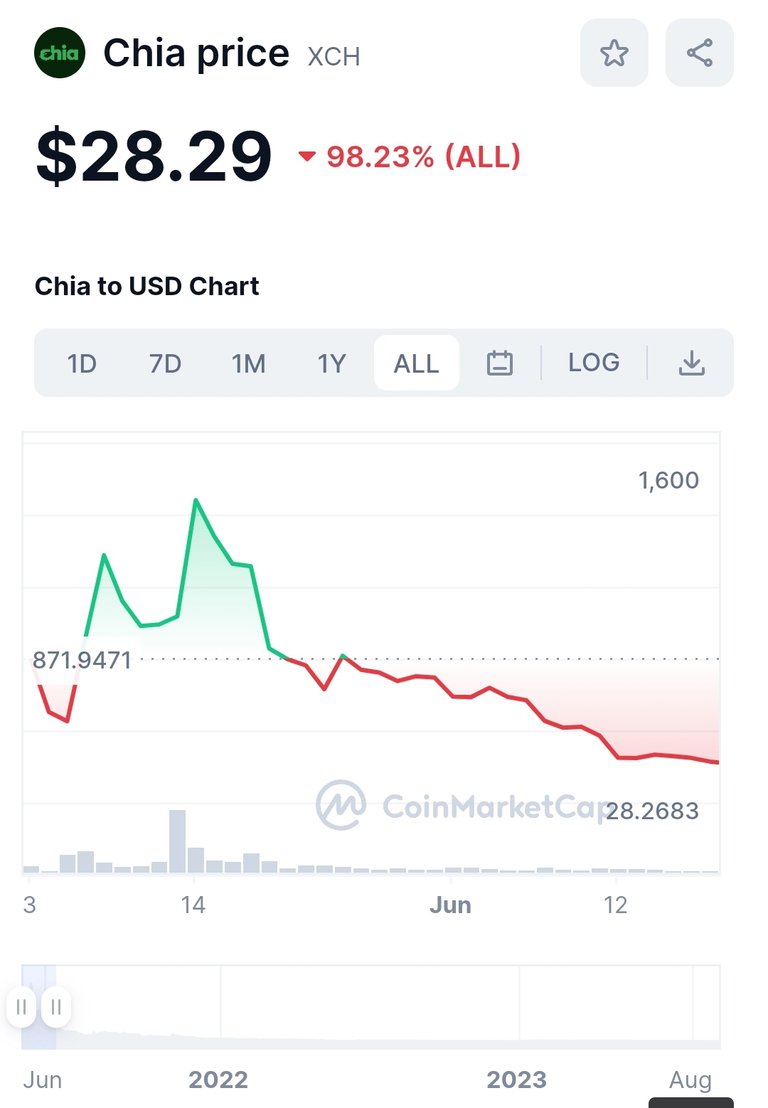The width and height of the screenshot is (768, 1108).
Task: Click the 2022 area of timeline navigator
Action: coord(218,1080)
